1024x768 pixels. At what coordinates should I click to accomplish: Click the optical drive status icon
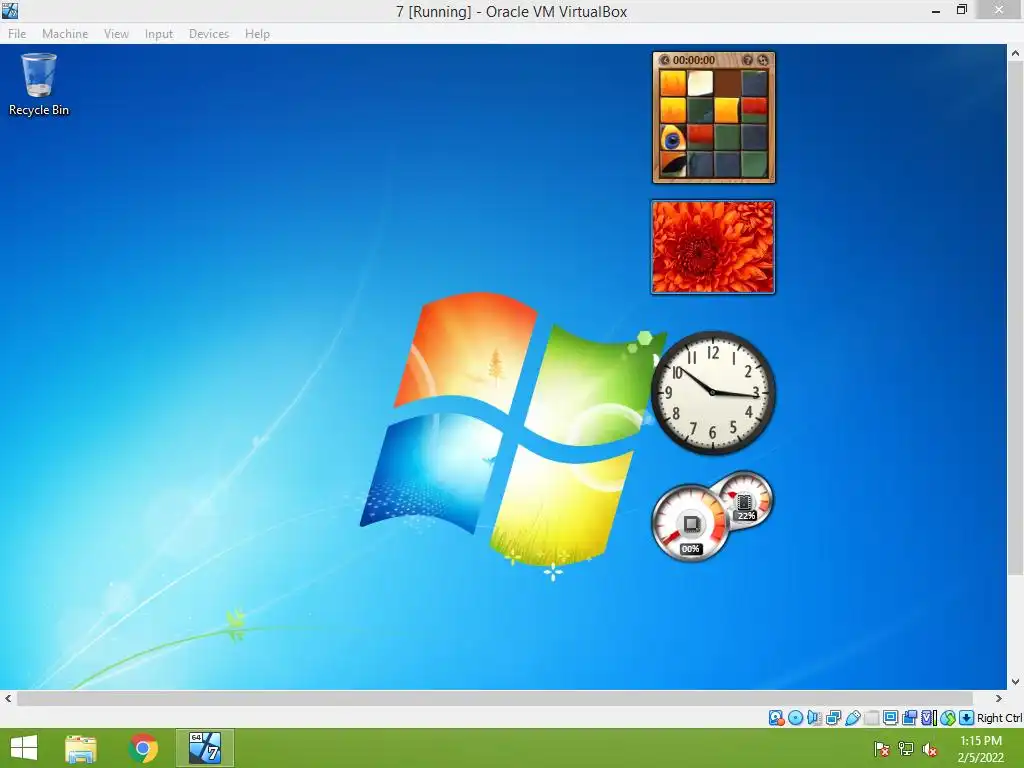point(795,718)
